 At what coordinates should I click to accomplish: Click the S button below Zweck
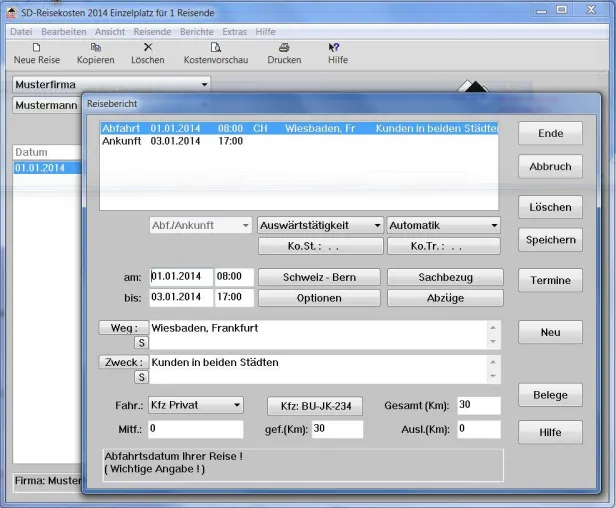pos(141,377)
